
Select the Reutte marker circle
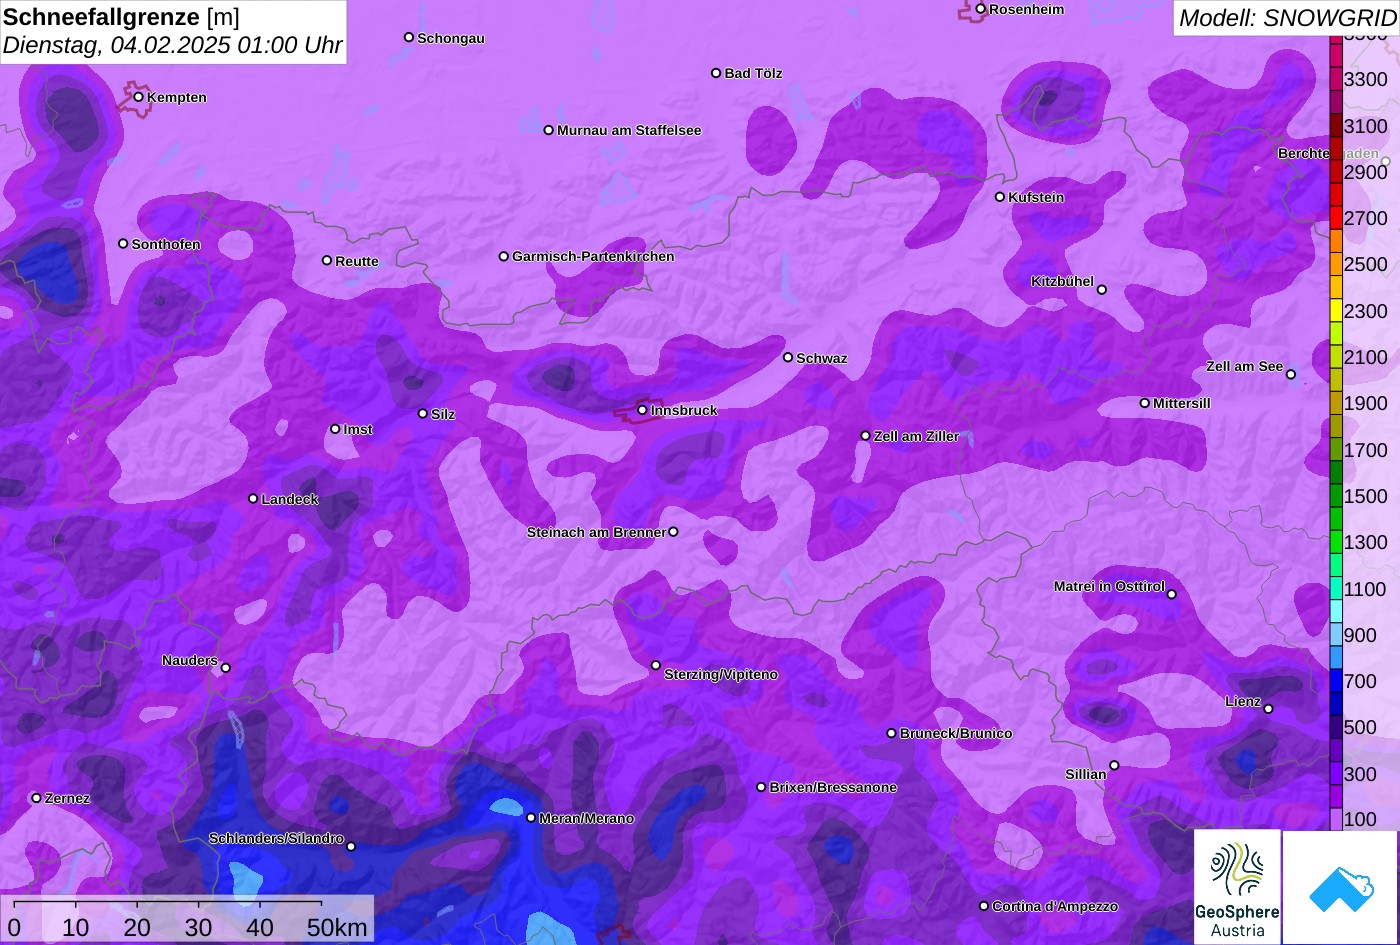(x=326, y=261)
